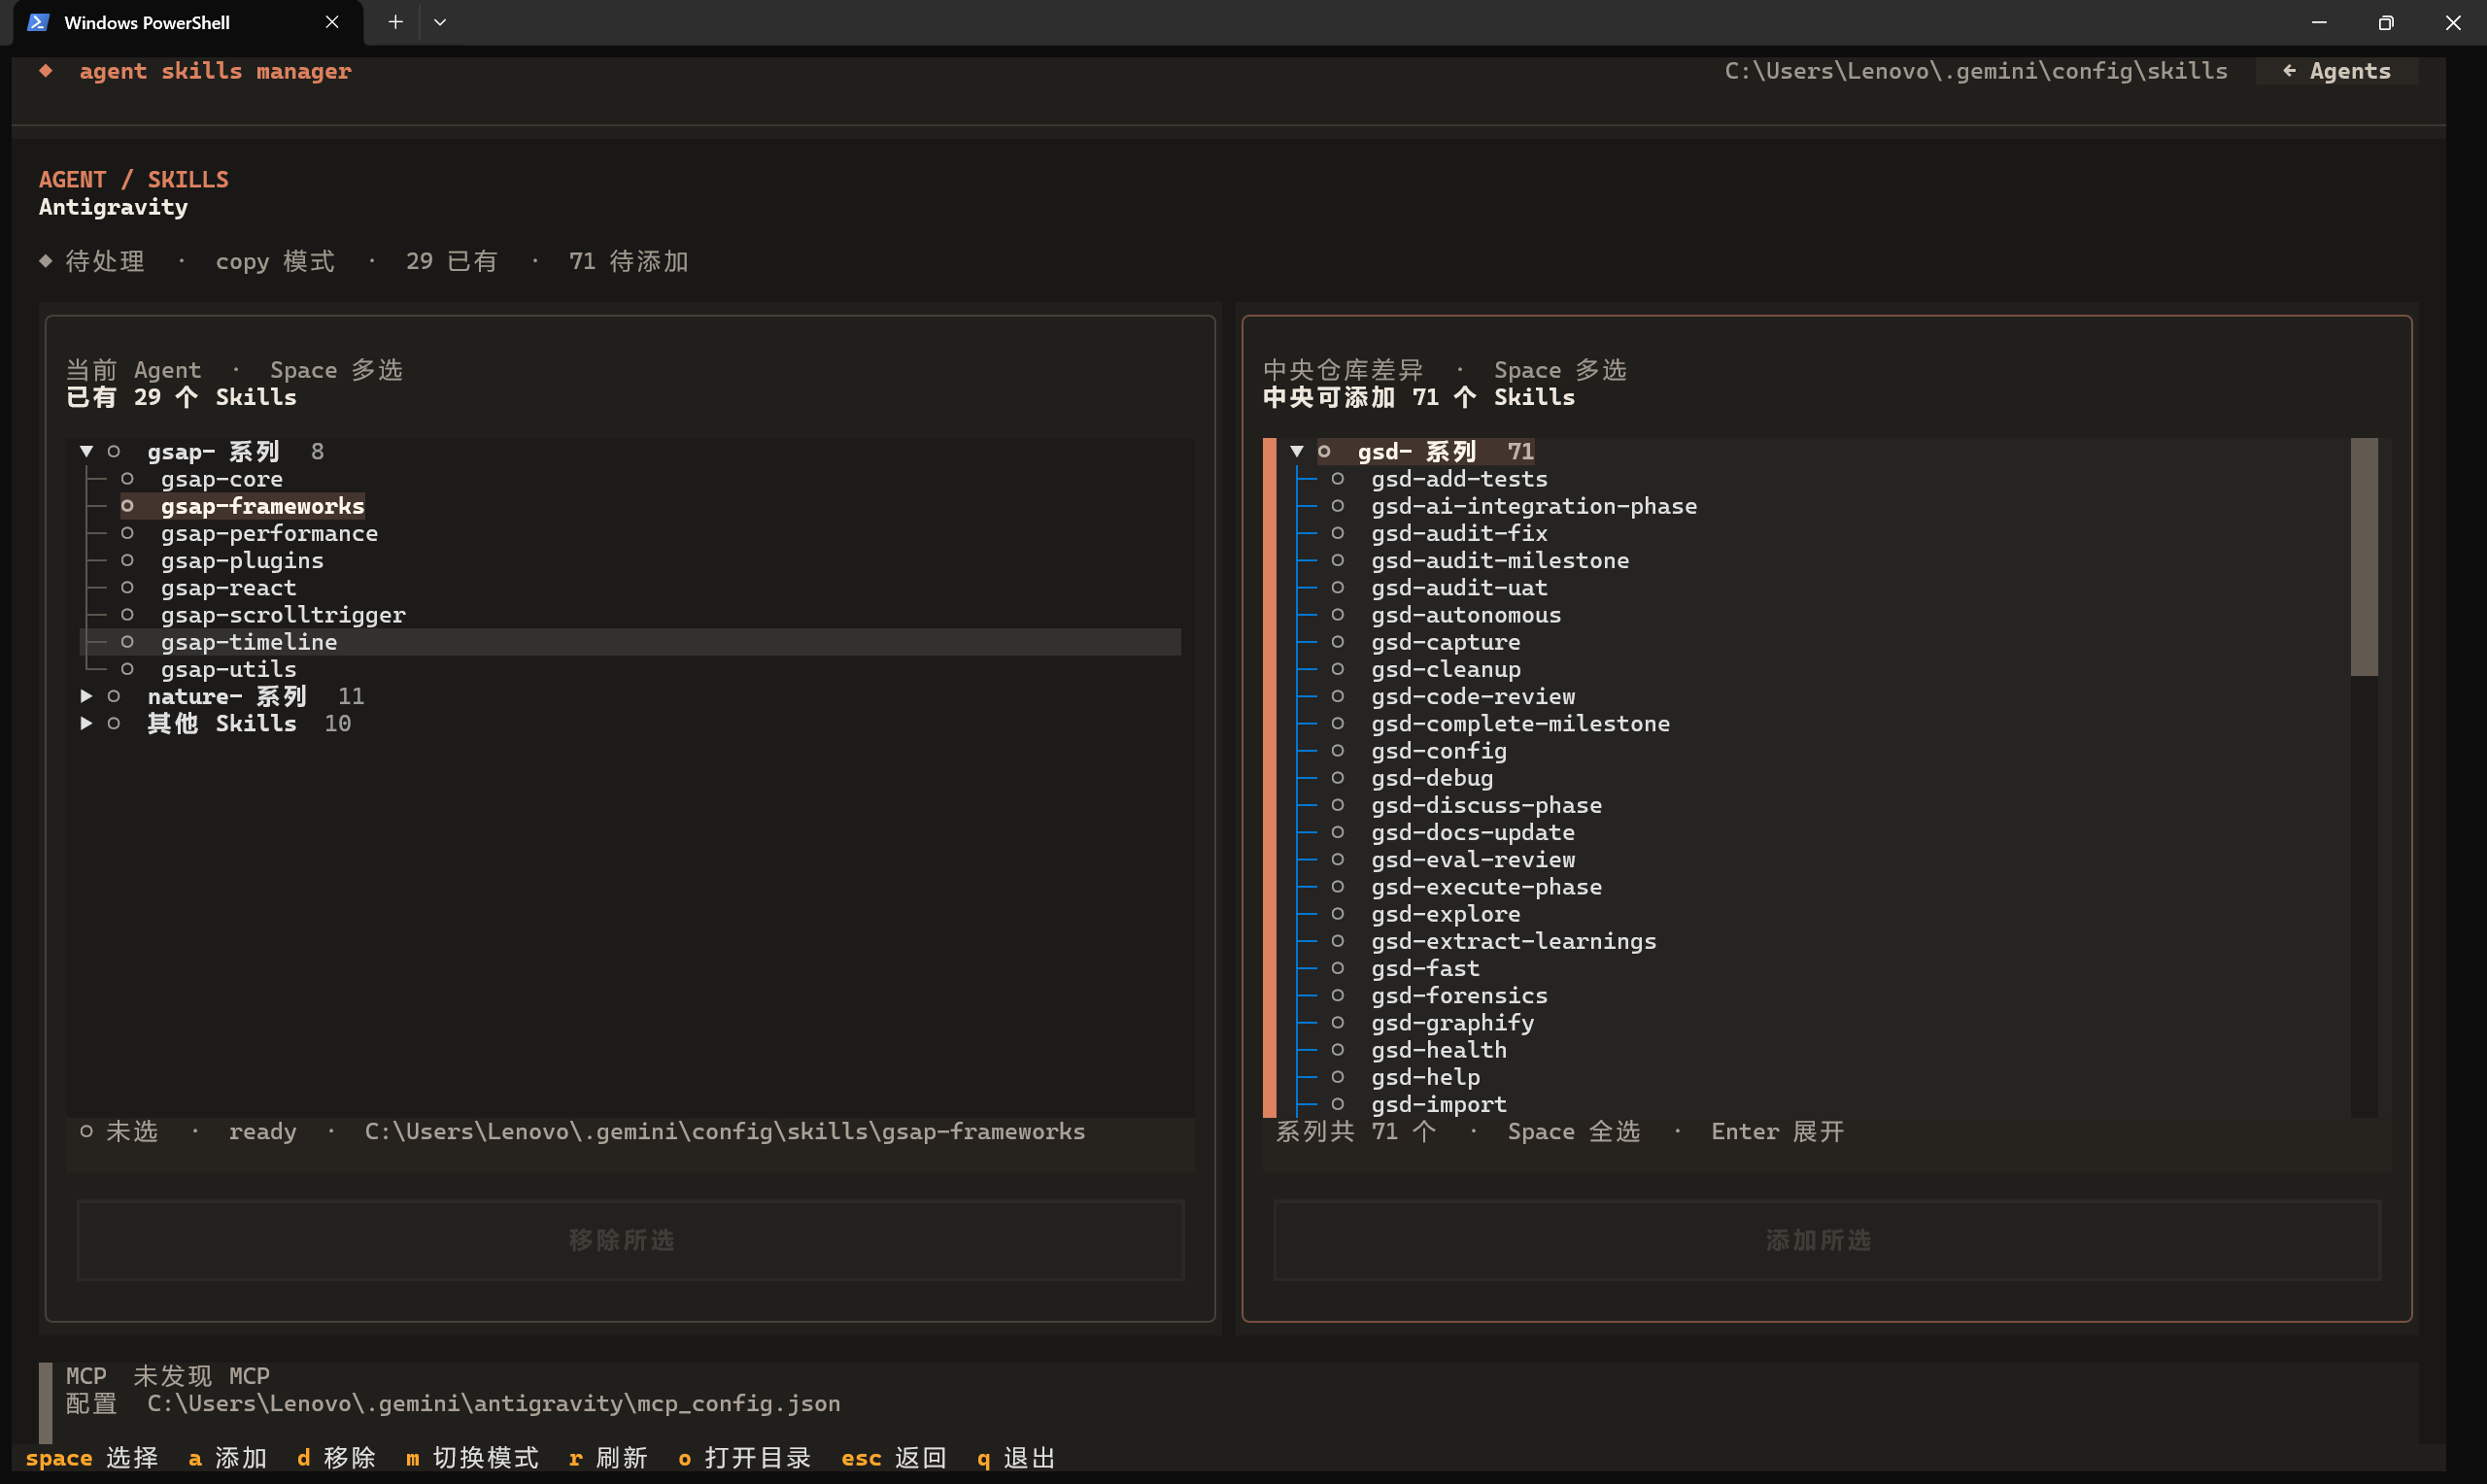Toggle selection circle for gsap-utils
Viewport: 2487px width, 1484px height.
127,669
